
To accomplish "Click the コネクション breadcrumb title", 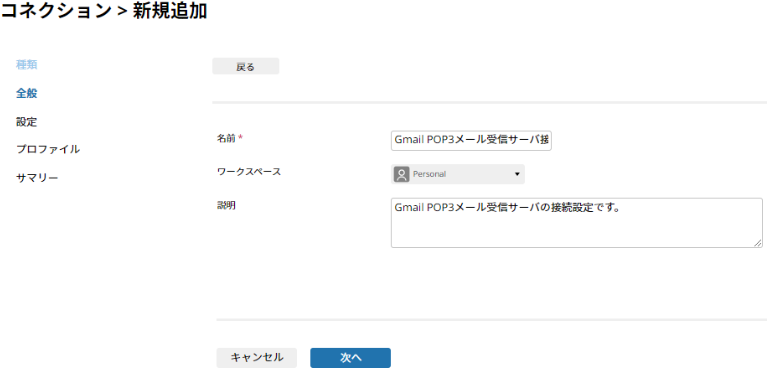I will pyautogui.click(x=56, y=11).
